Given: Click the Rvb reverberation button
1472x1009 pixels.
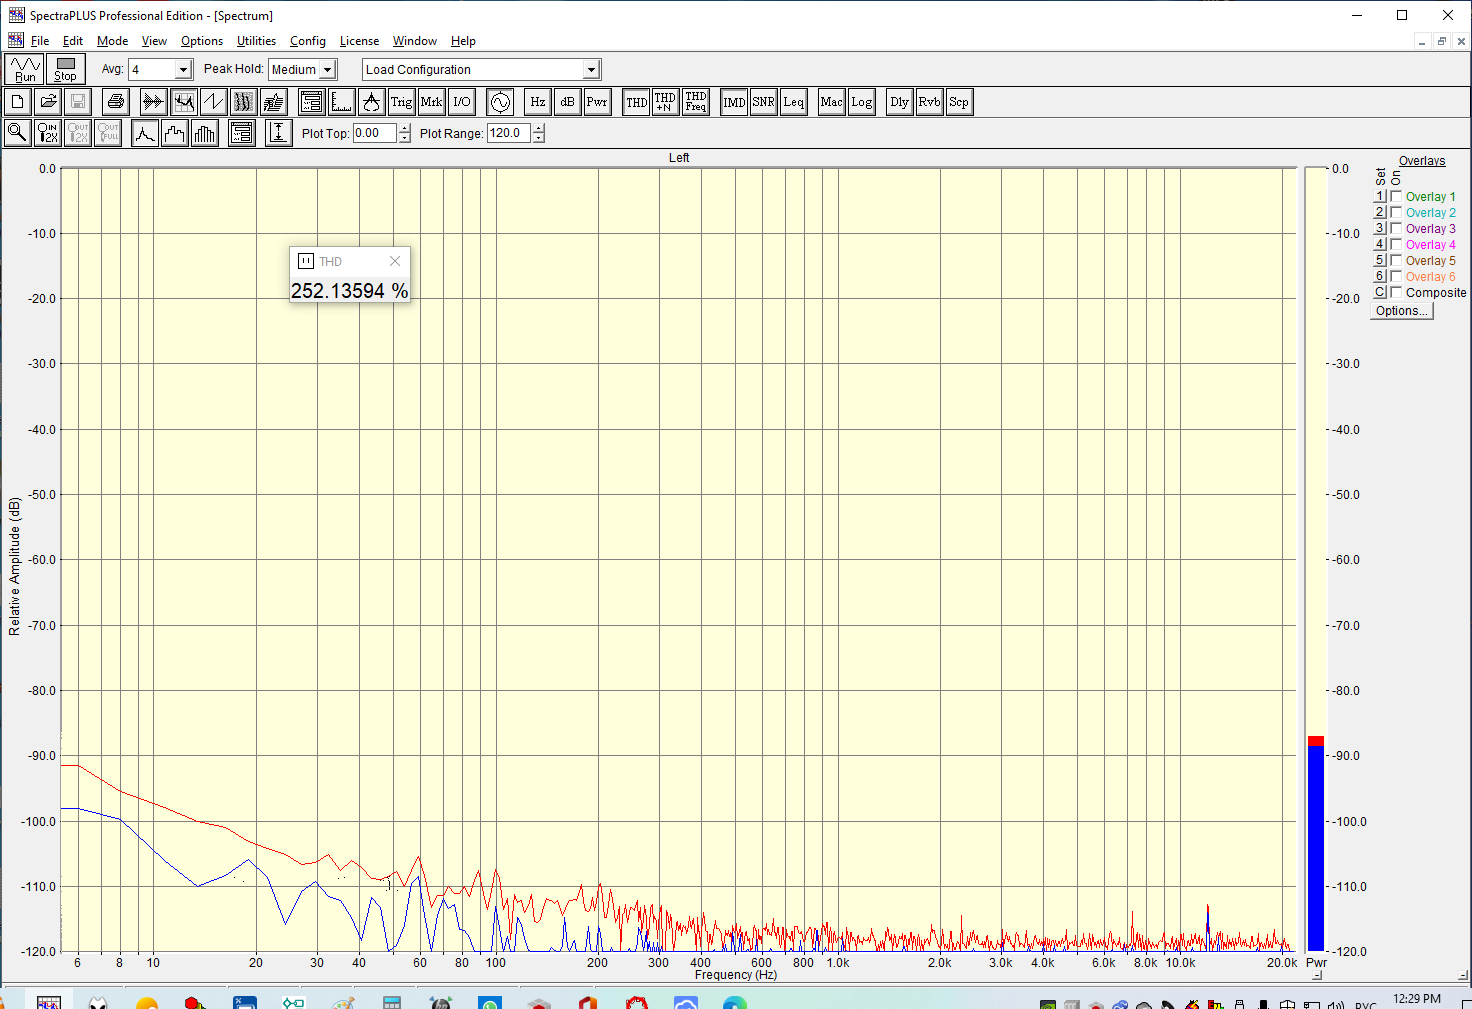Looking at the screenshot, I should coord(929,102).
